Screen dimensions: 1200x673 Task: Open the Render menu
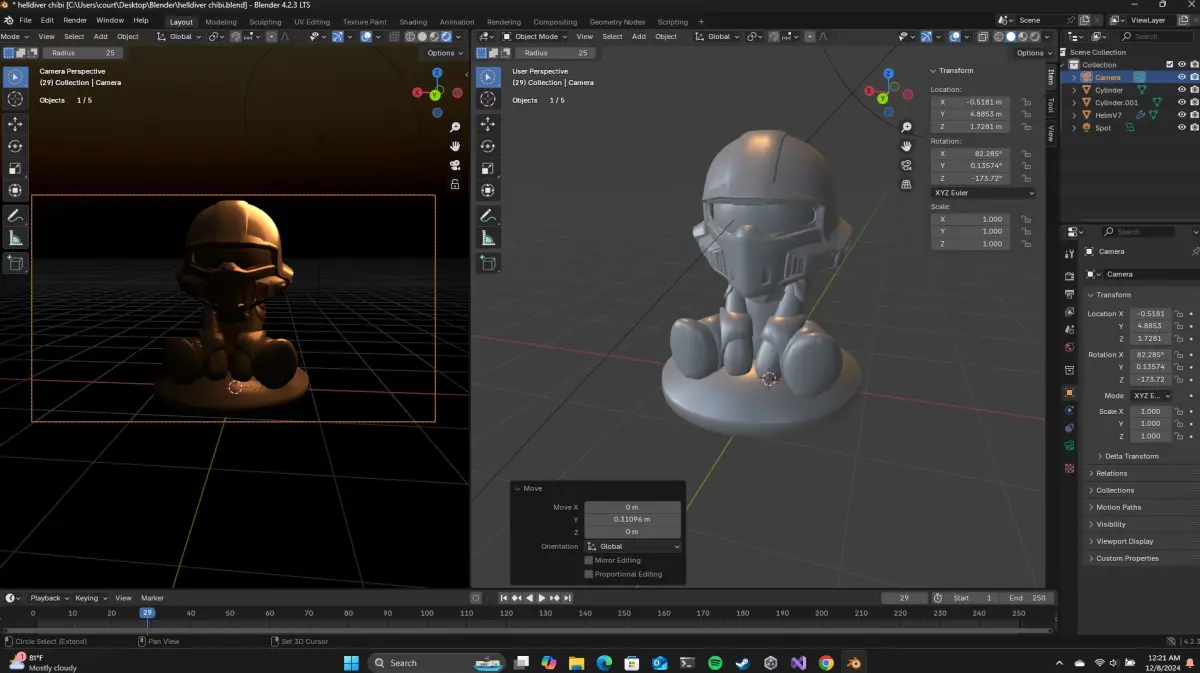click(75, 20)
